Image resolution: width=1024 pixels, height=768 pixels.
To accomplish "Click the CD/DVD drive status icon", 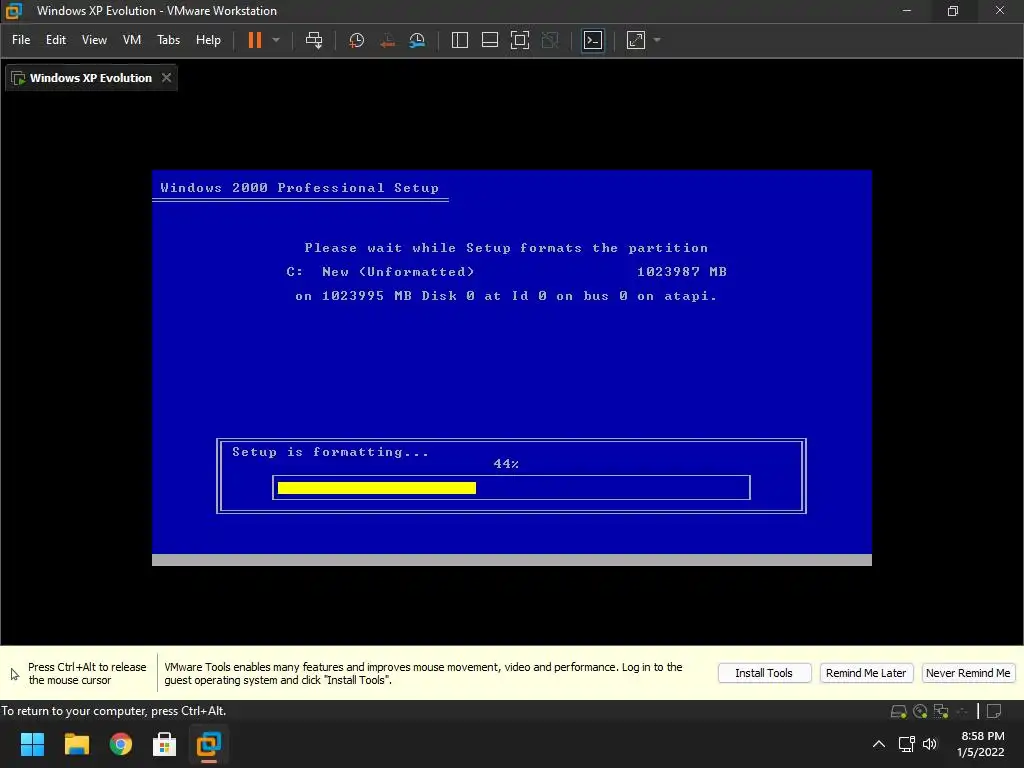I will point(920,711).
